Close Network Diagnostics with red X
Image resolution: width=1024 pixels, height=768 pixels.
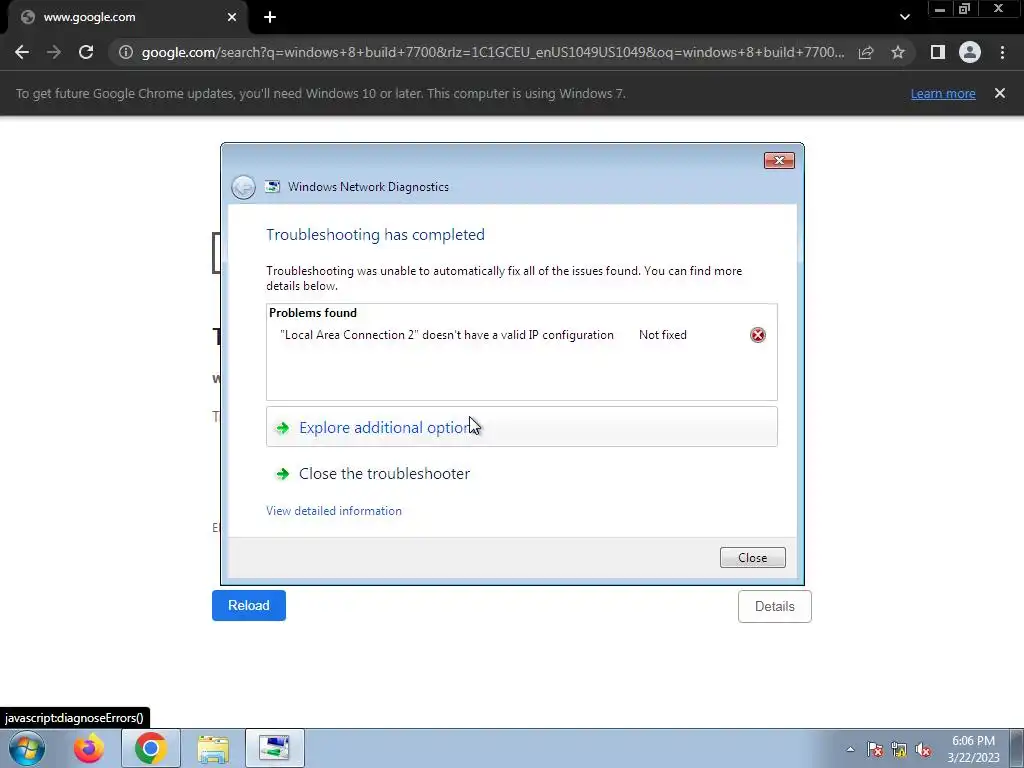click(779, 161)
